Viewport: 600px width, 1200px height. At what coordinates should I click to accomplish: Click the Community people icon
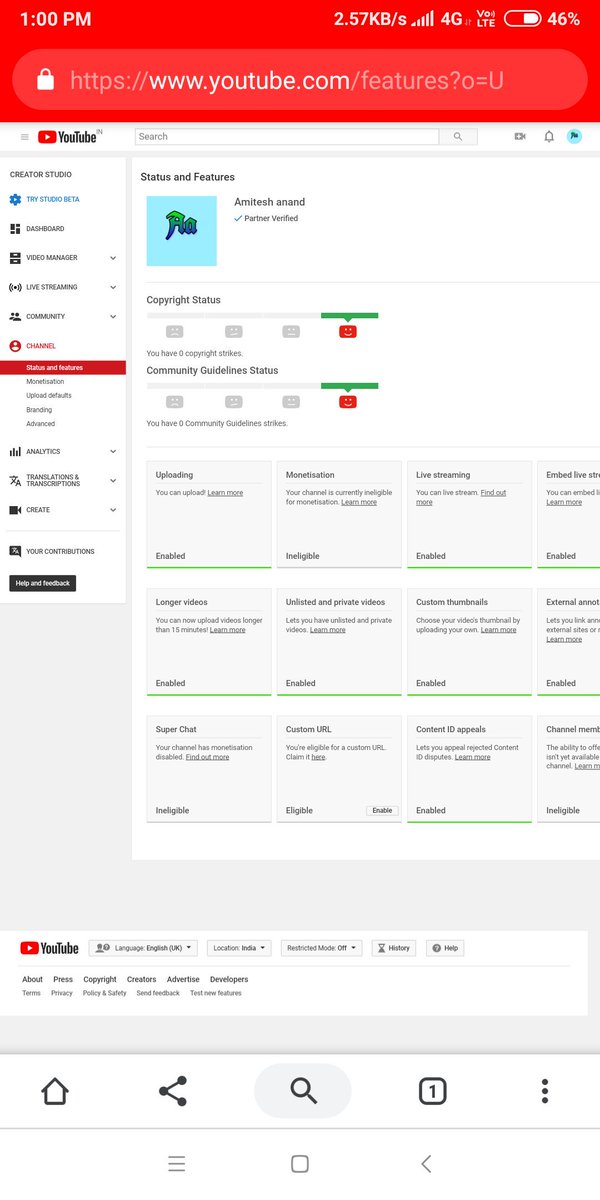pyautogui.click(x=15, y=316)
